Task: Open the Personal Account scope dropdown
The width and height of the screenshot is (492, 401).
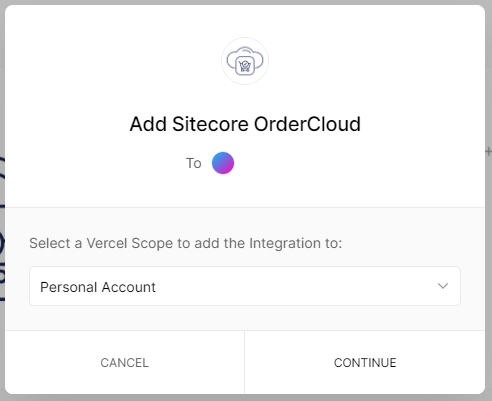Action: point(245,286)
